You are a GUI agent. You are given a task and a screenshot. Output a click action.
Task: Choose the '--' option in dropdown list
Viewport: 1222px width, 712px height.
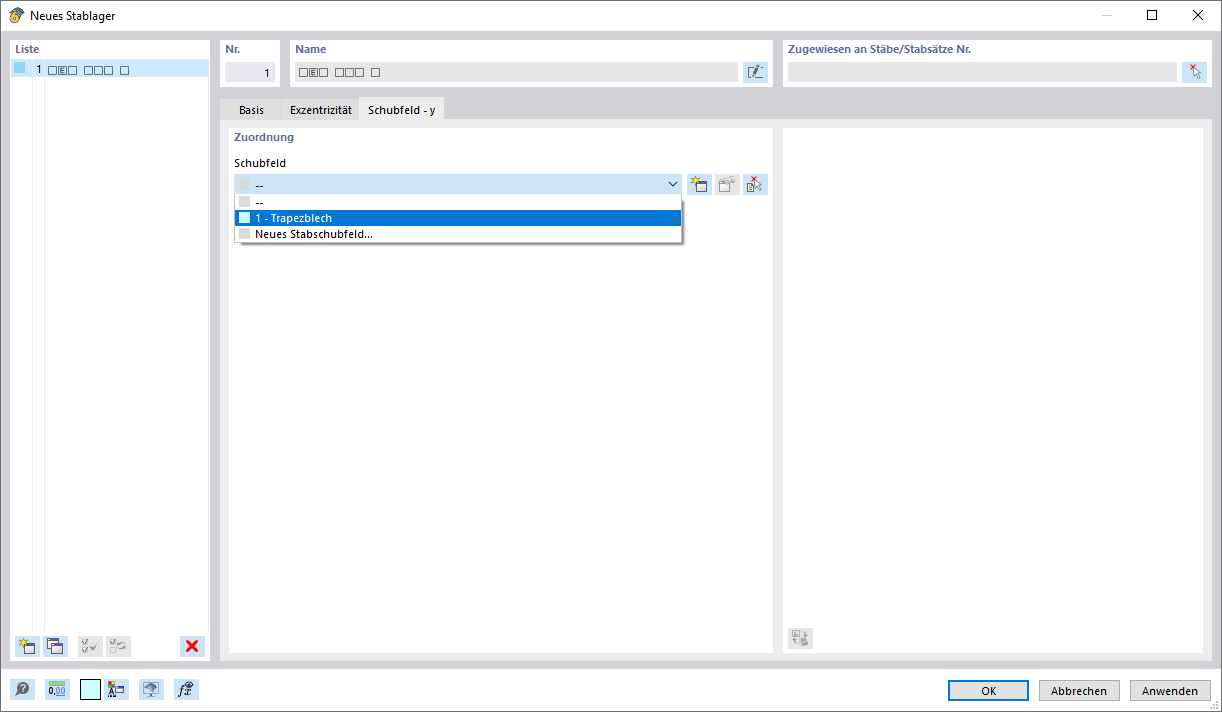458,202
